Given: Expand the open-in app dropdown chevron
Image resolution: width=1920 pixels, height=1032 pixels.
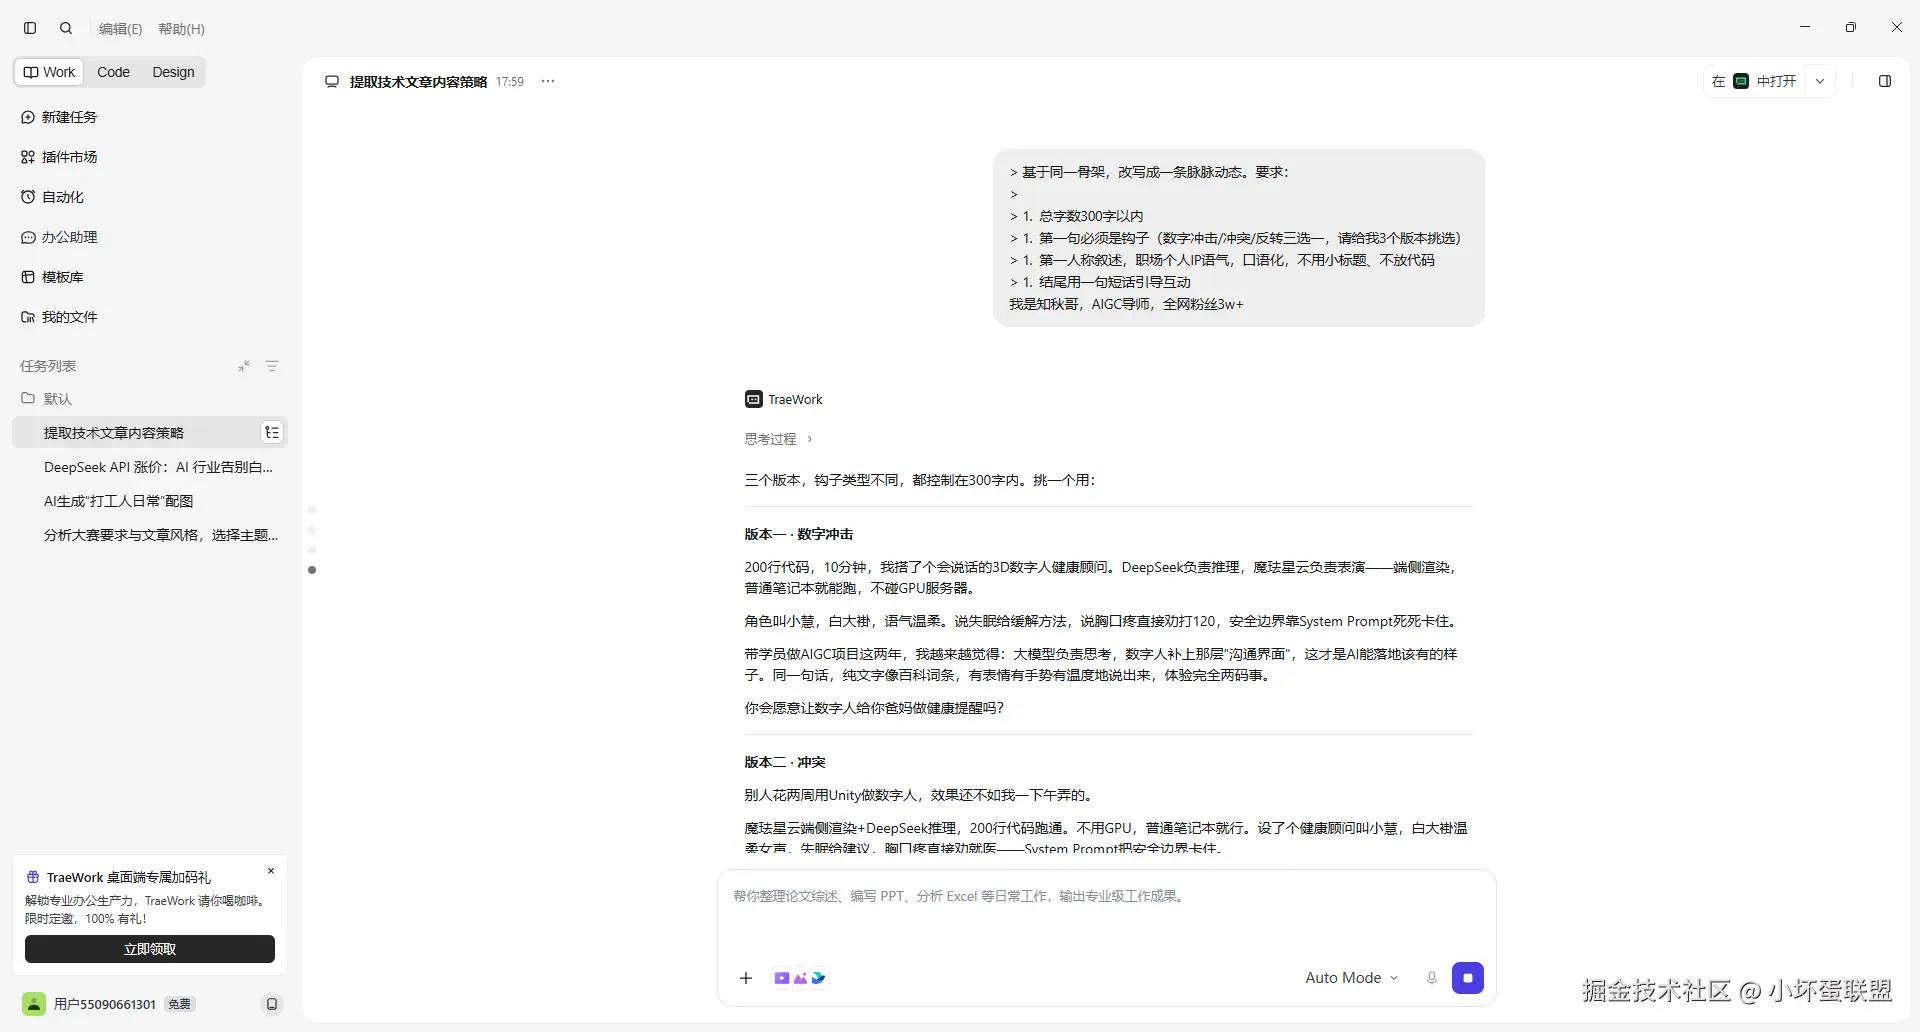Looking at the screenshot, I should click(x=1820, y=81).
